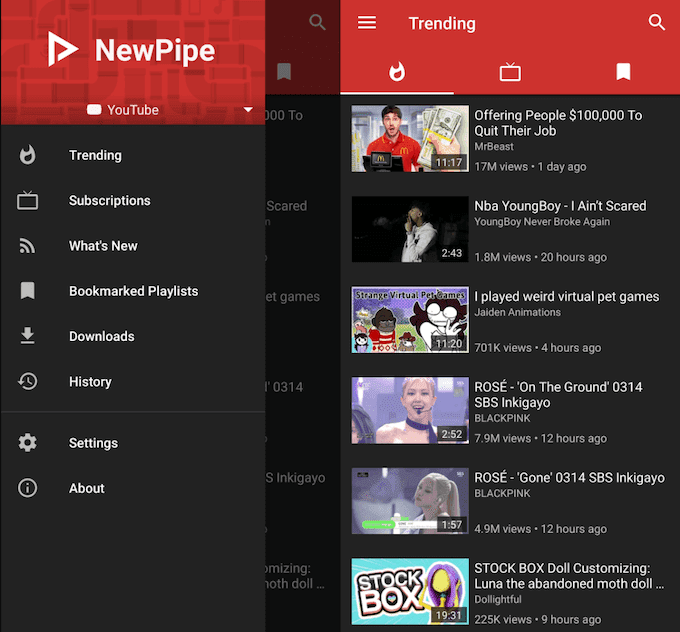This screenshot has width=680, height=632.
Task: Open the hamburger menu on the Trending screen
Action: [366, 23]
